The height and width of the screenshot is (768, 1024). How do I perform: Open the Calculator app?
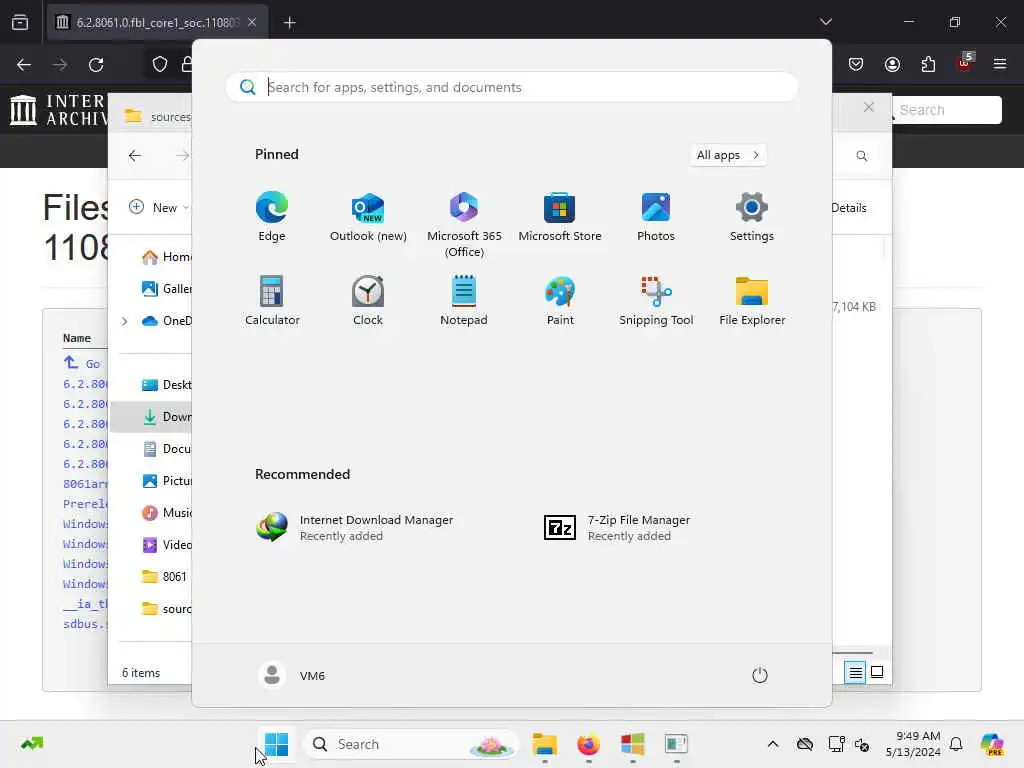(x=272, y=300)
